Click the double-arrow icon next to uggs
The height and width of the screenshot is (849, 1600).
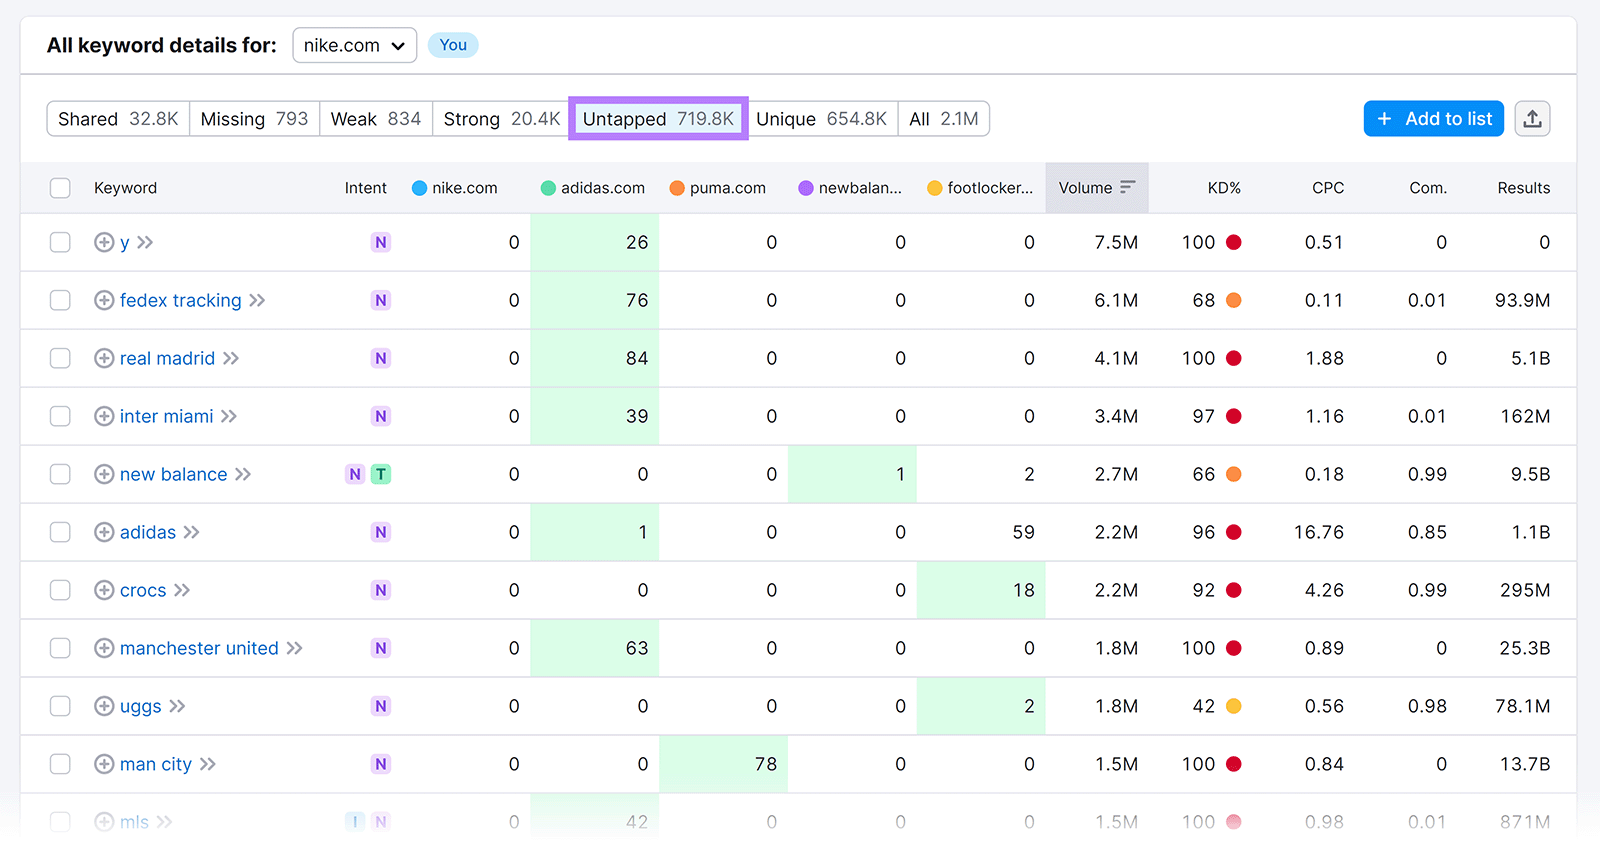pyautogui.click(x=177, y=706)
